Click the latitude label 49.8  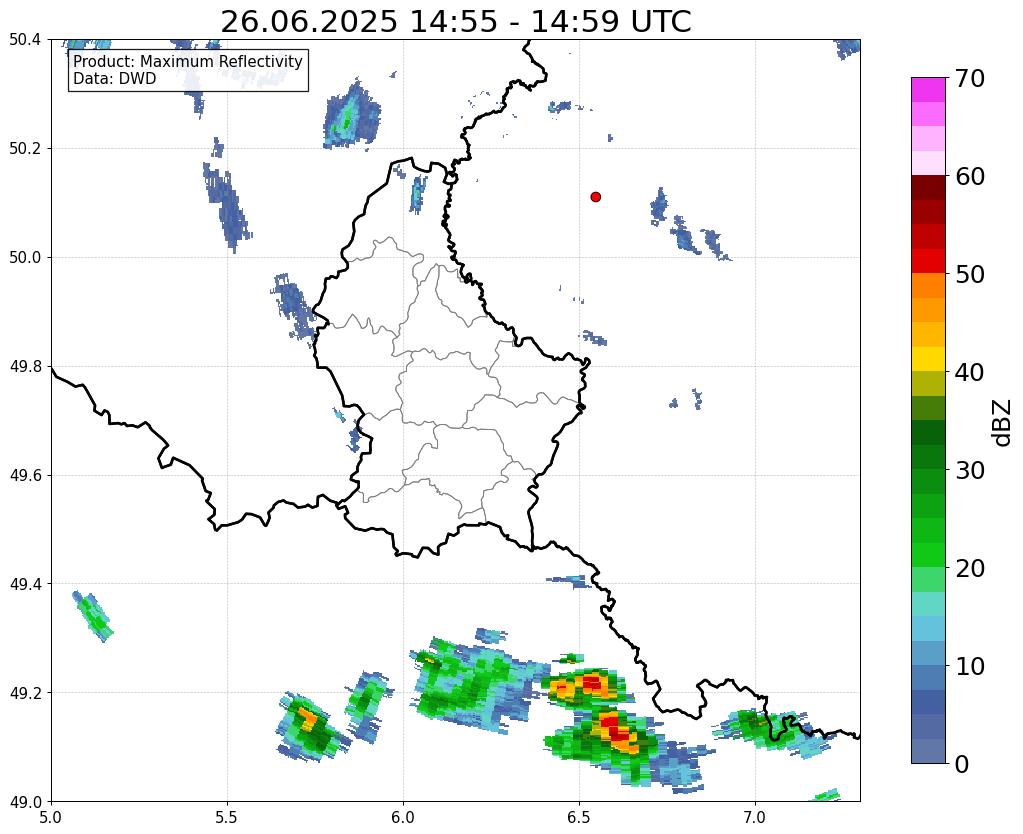coord(25,367)
